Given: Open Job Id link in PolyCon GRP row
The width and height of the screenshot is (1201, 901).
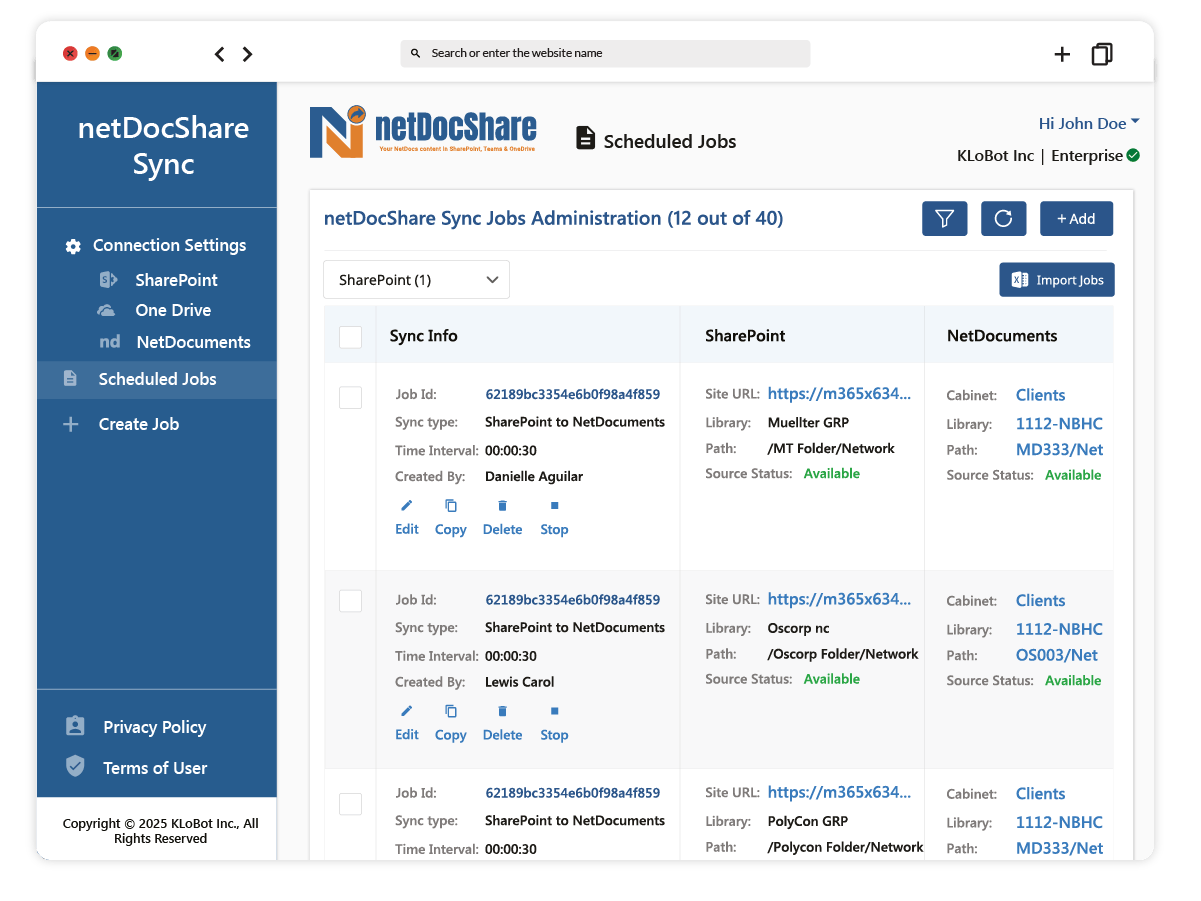Looking at the screenshot, I should pos(572,793).
